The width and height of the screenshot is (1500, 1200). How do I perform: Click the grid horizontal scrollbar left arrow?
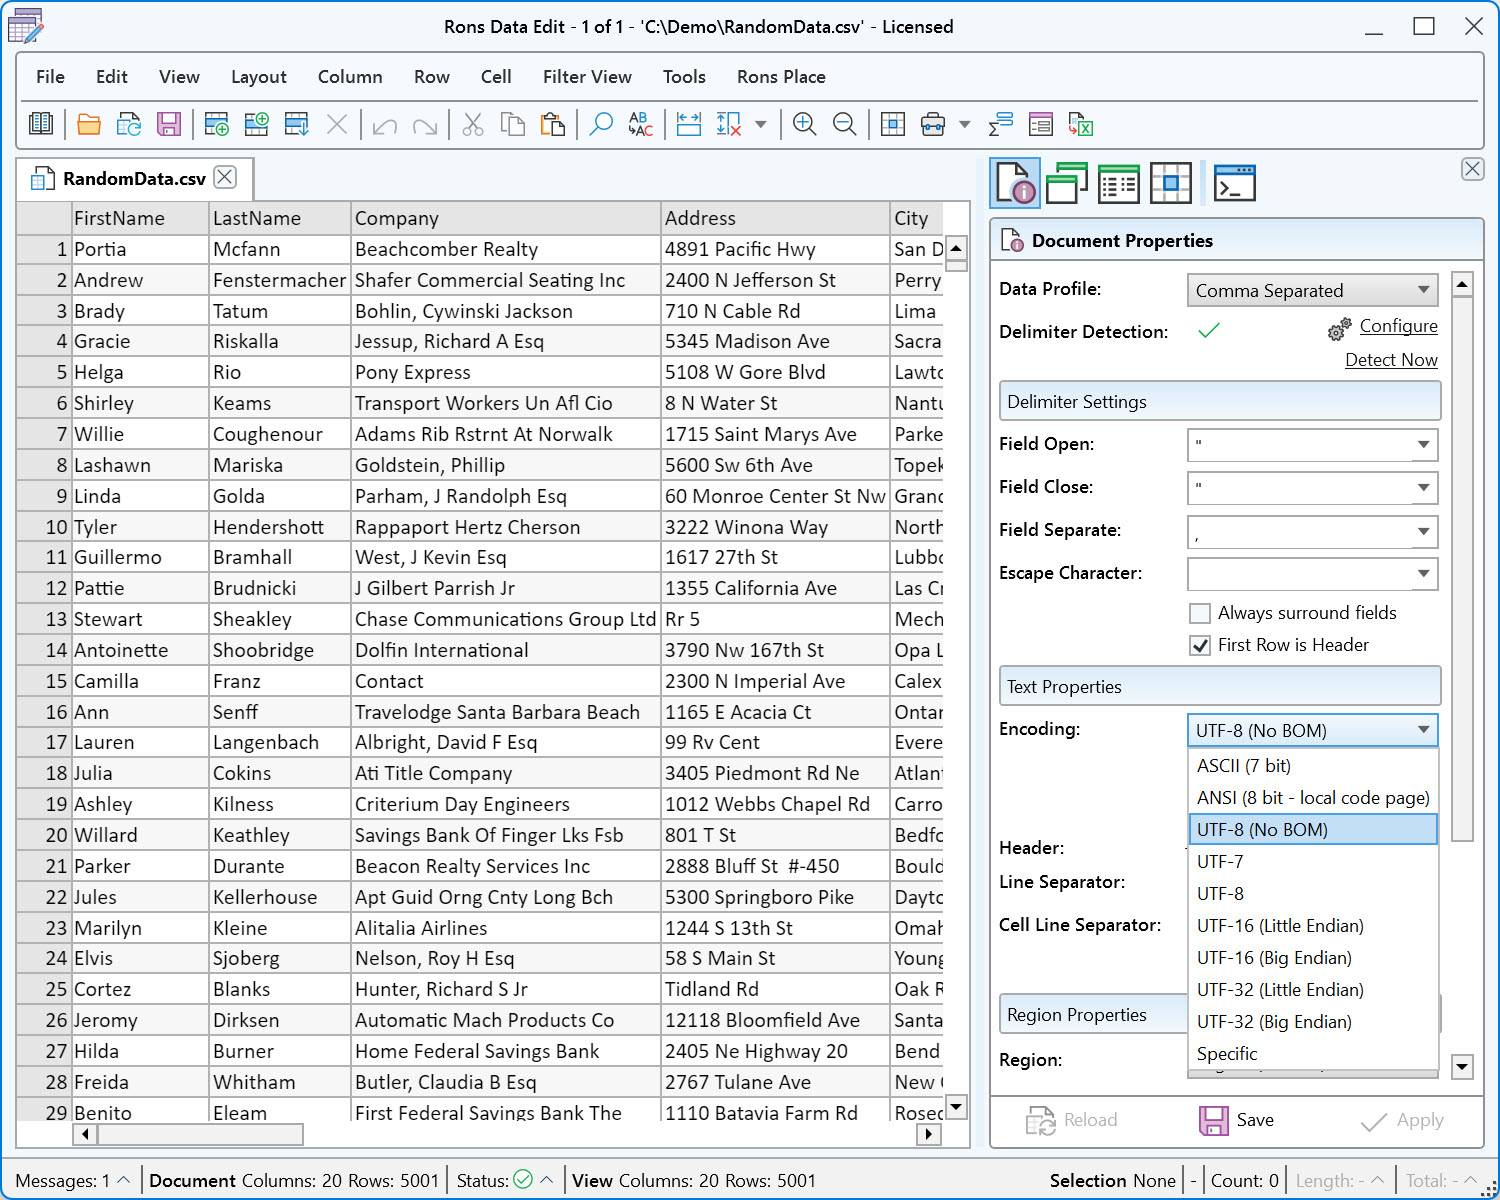85,1134
